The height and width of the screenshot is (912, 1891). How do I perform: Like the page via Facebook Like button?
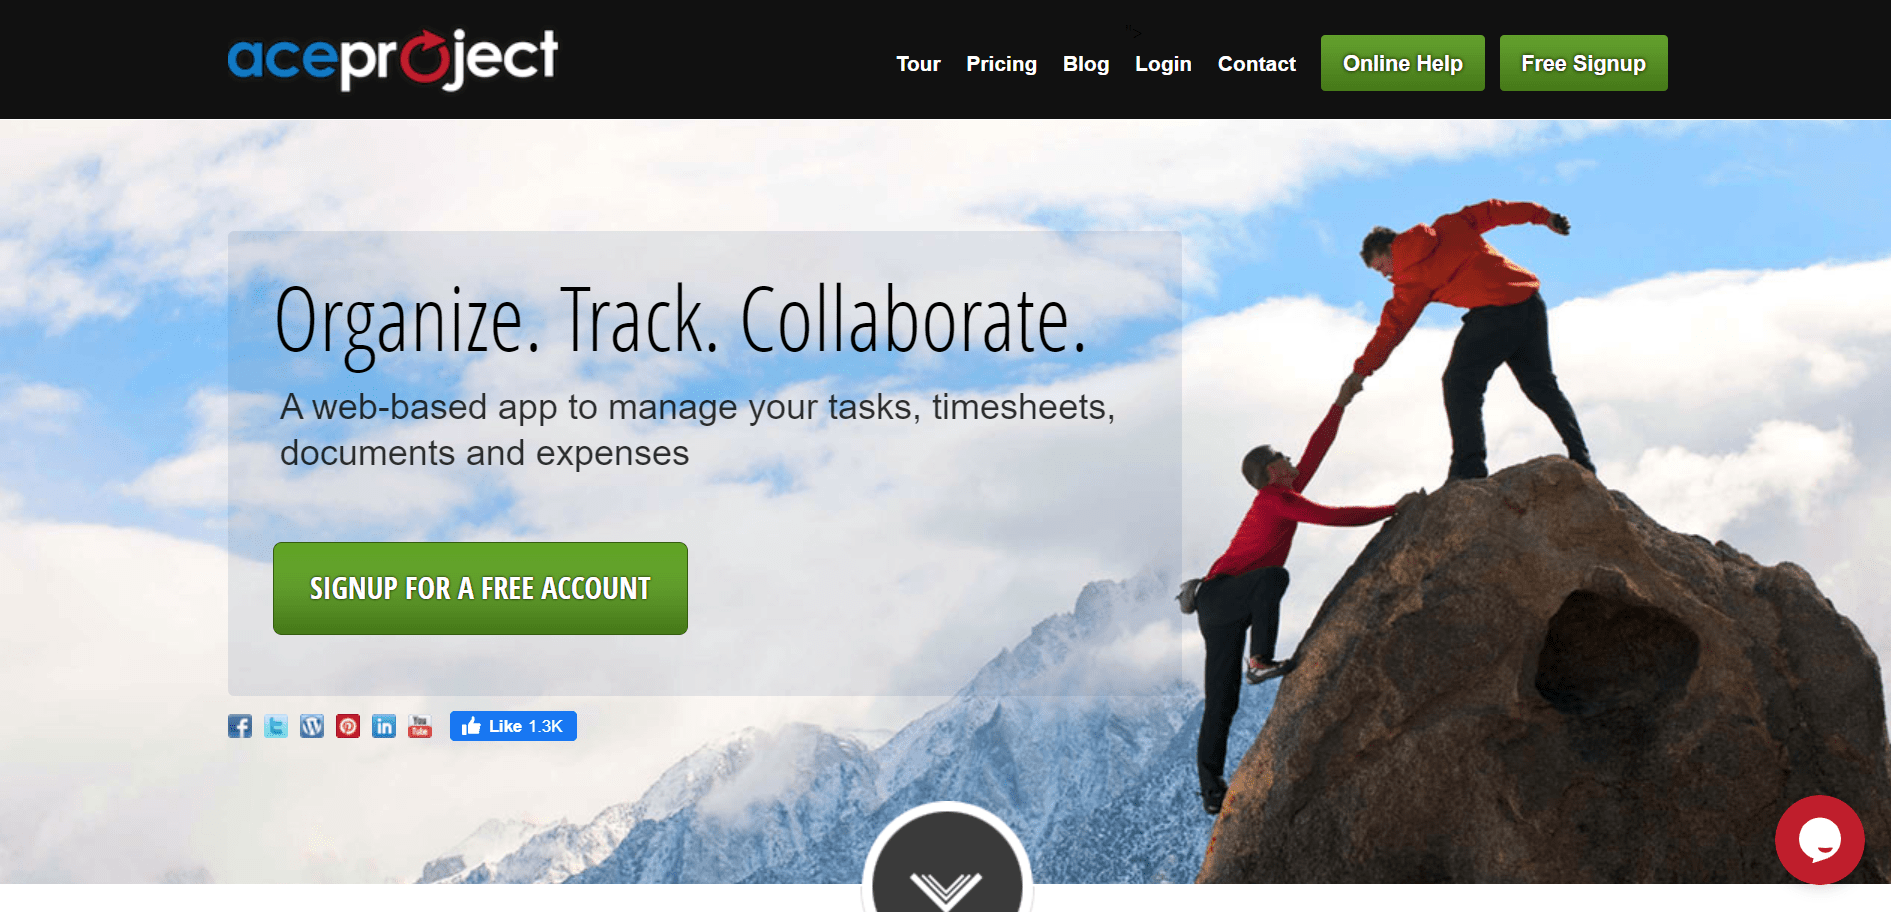(513, 726)
